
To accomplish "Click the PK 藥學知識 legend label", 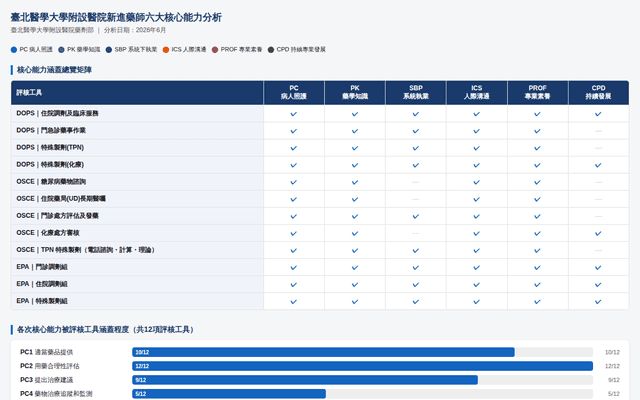I will [x=84, y=50].
